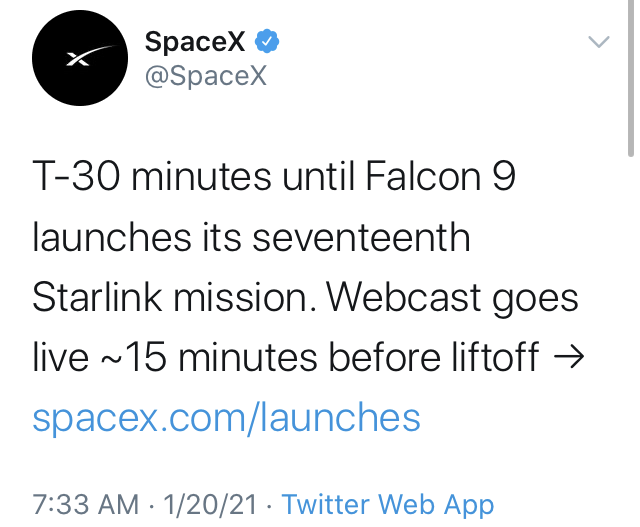Click the right arrow symbol after liftoff
Screen dimensions: 640x527
[x=569, y=358]
